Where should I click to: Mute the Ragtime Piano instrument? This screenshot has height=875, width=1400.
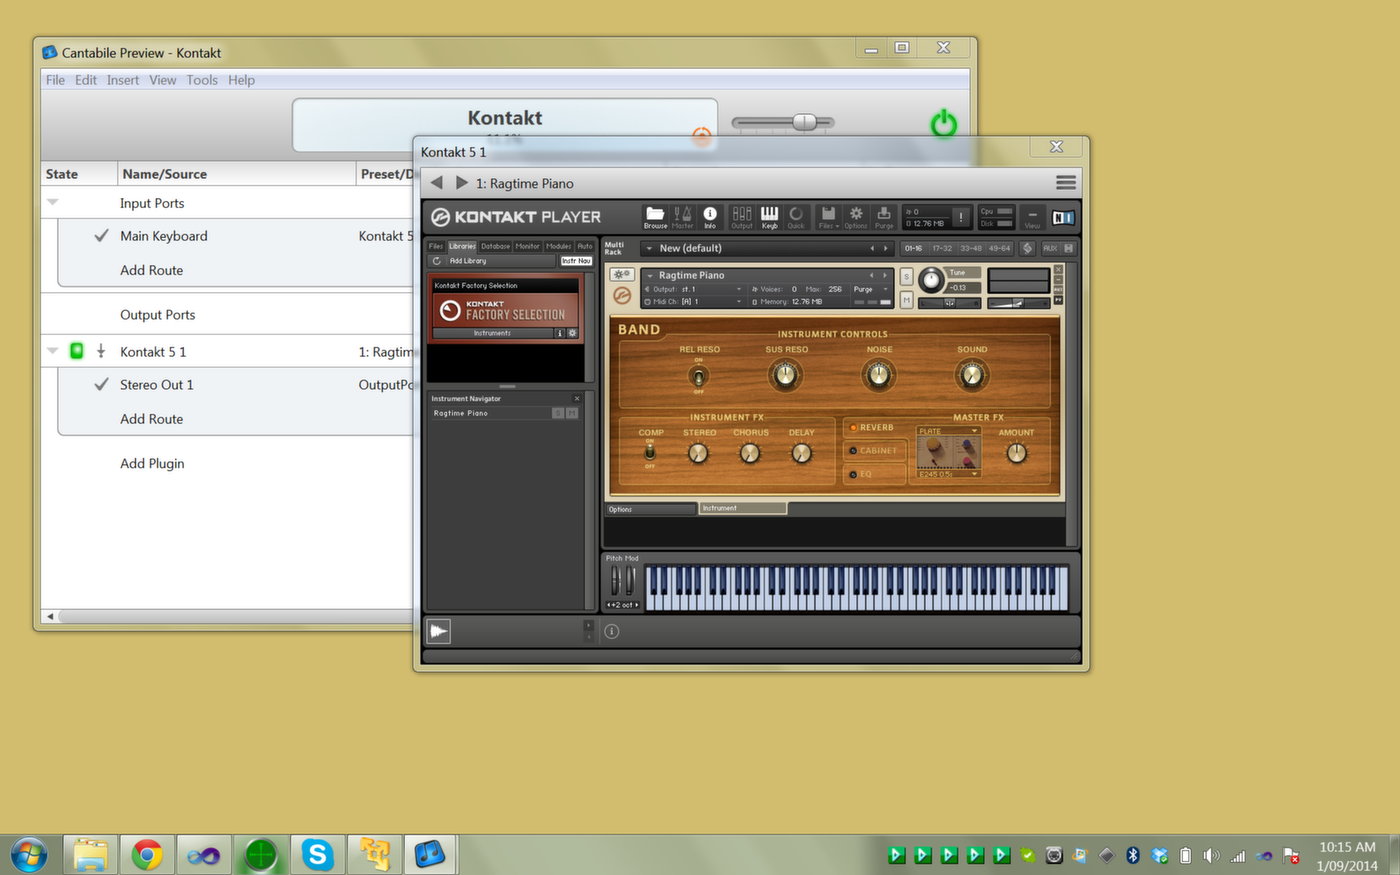pyautogui.click(x=907, y=300)
